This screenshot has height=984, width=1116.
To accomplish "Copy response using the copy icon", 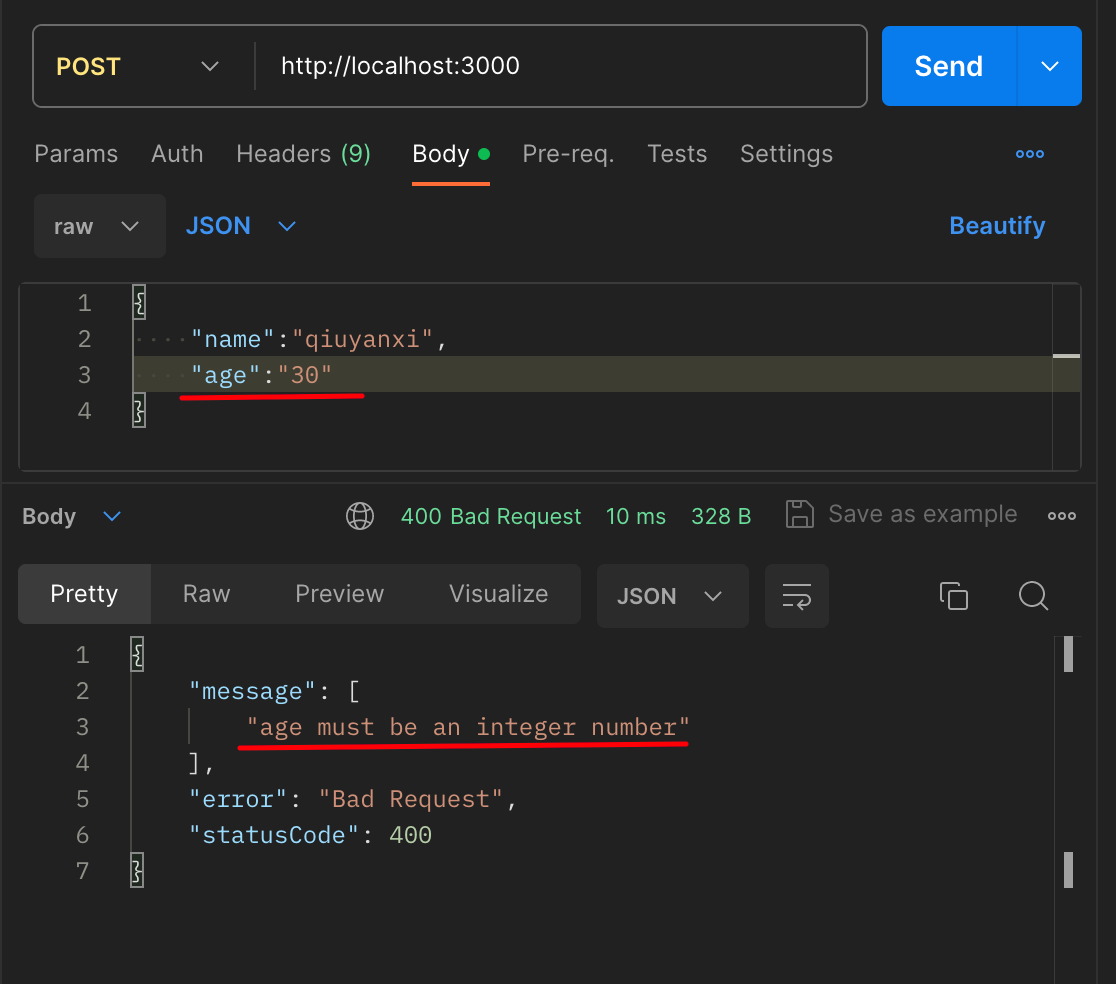I will [x=954, y=596].
